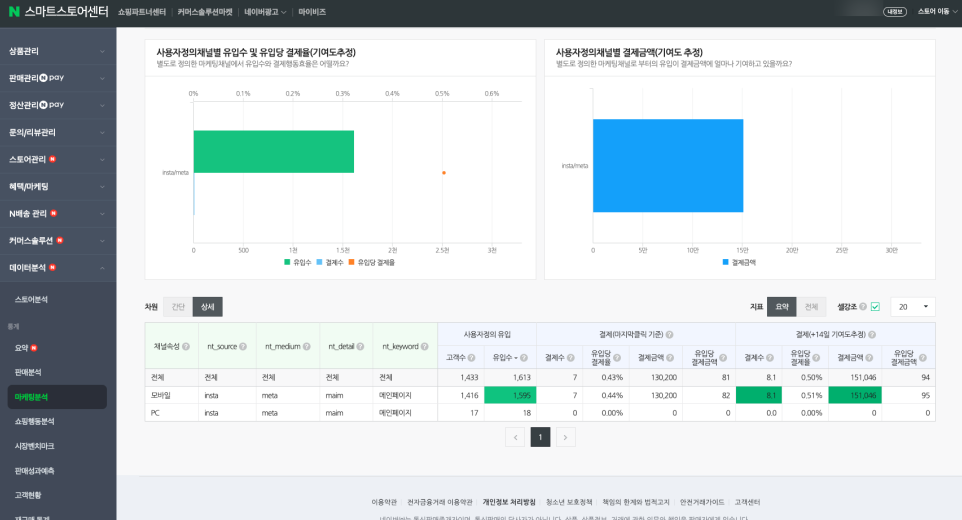Viewport: 962px width, 520px height.
Task: Expand the 상품관리 sidebar menu
Action: coord(58,52)
